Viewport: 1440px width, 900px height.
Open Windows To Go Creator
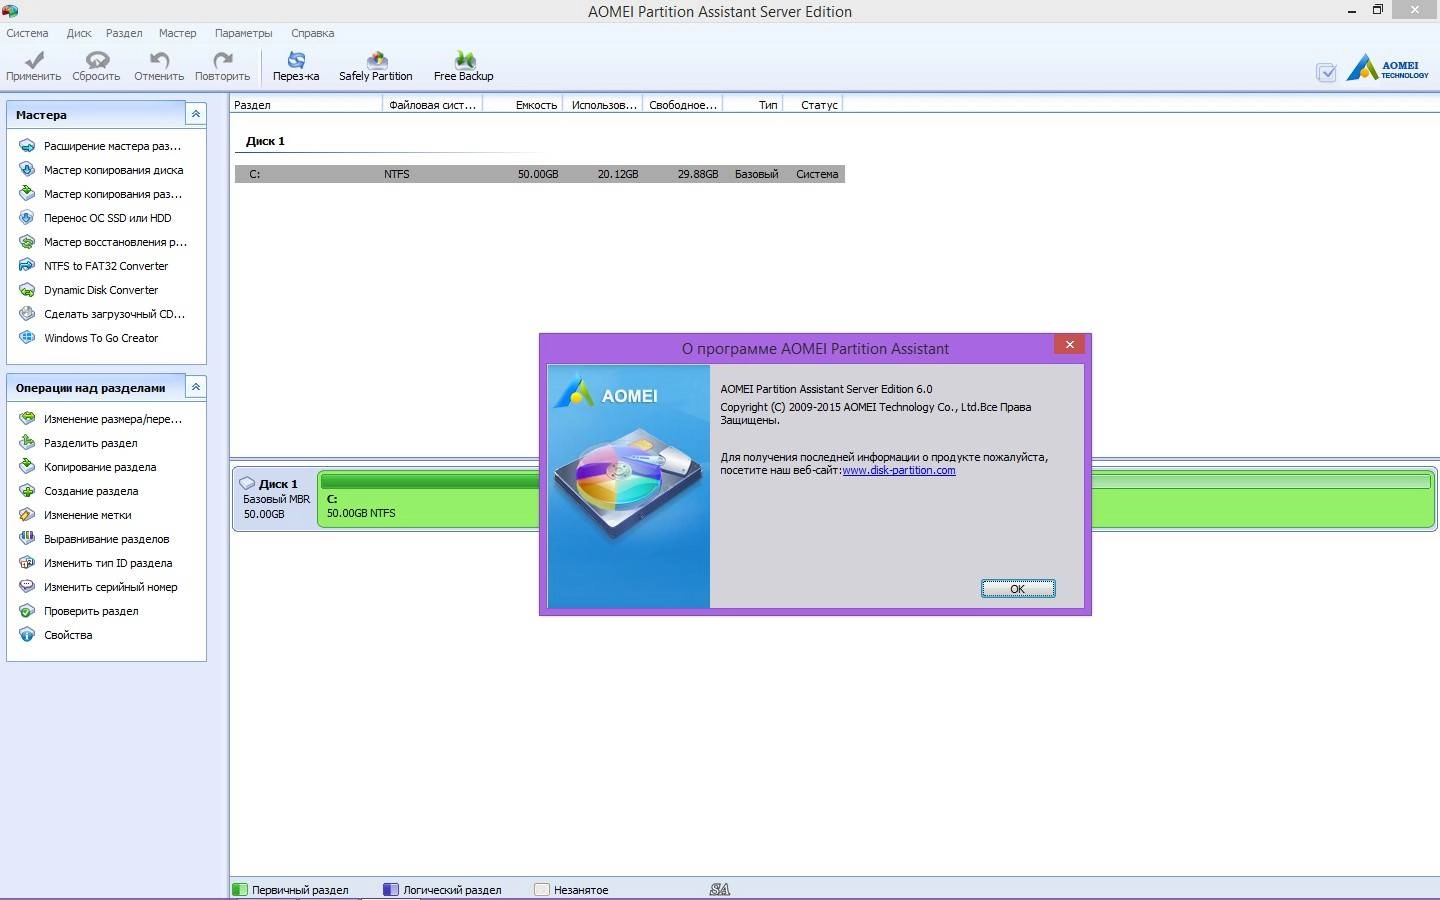point(89,338)
